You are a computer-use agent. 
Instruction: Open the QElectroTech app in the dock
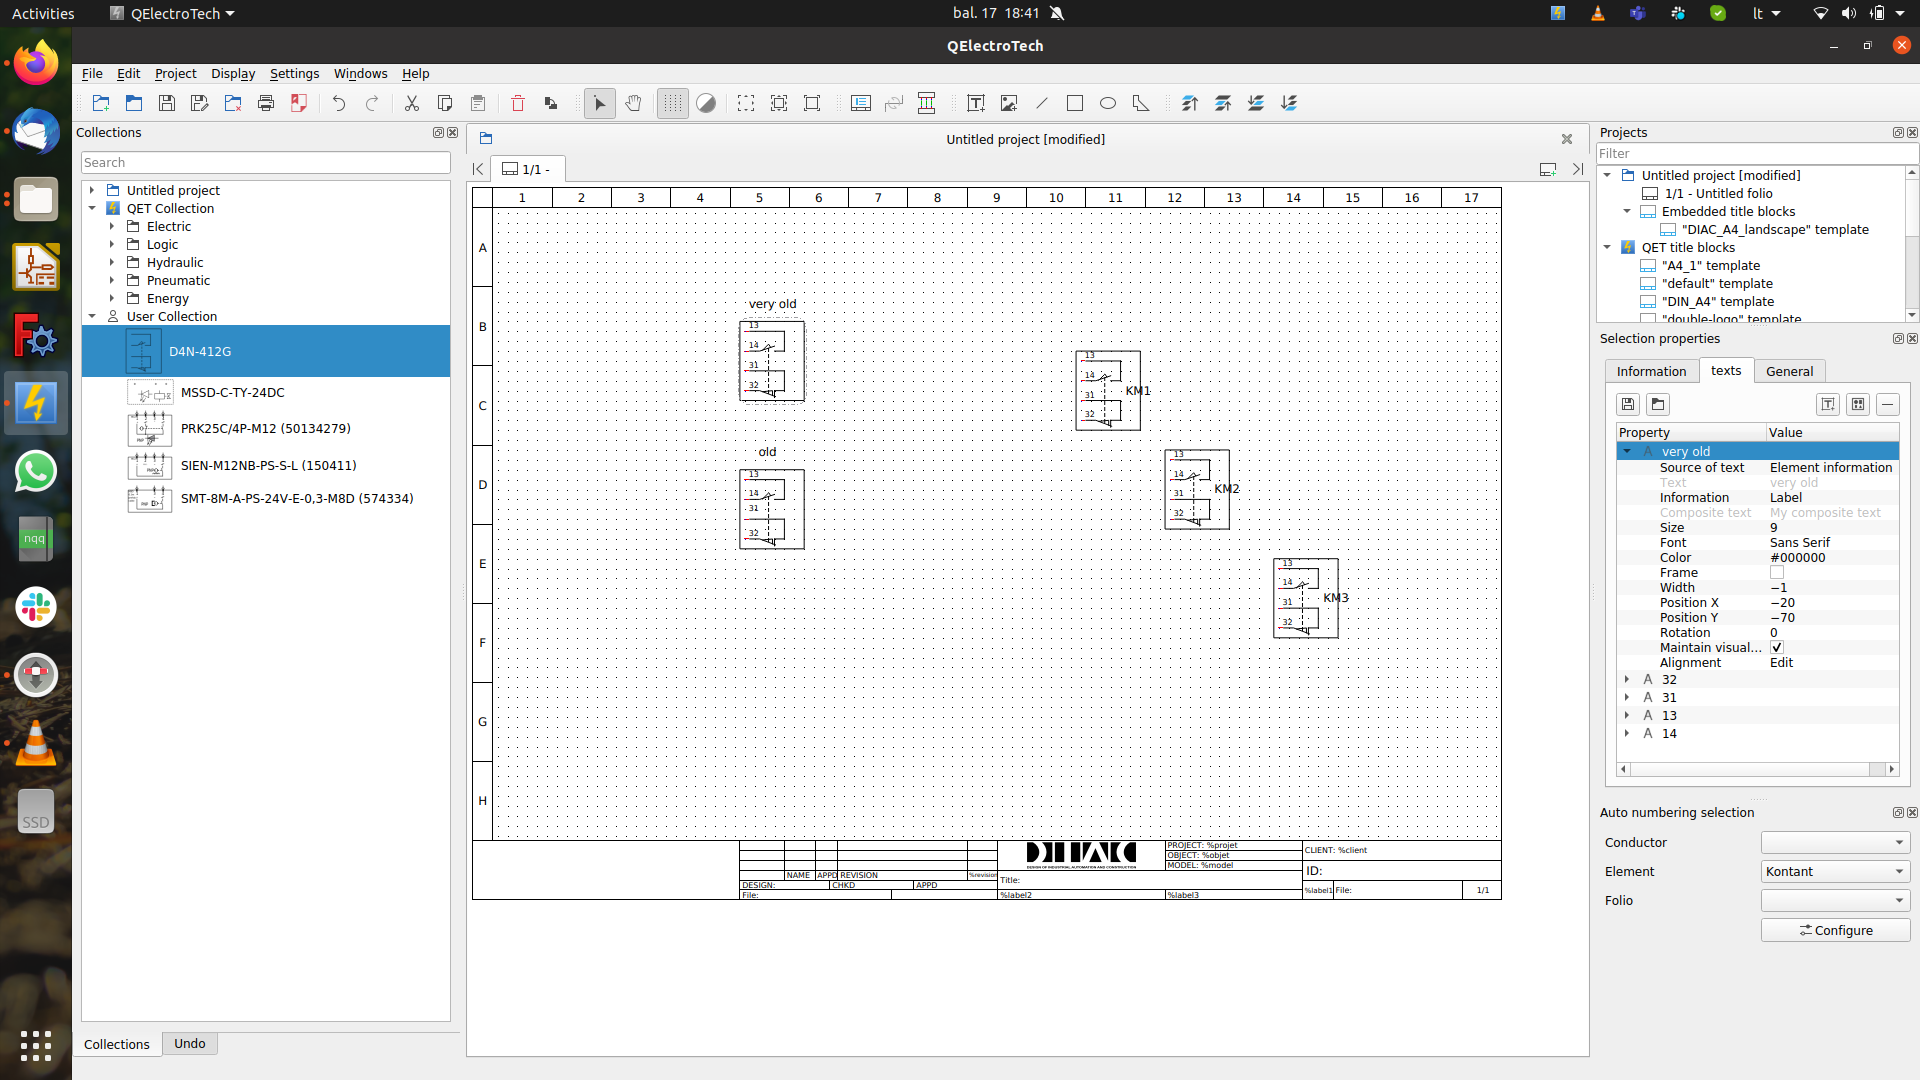pos(36,403)
